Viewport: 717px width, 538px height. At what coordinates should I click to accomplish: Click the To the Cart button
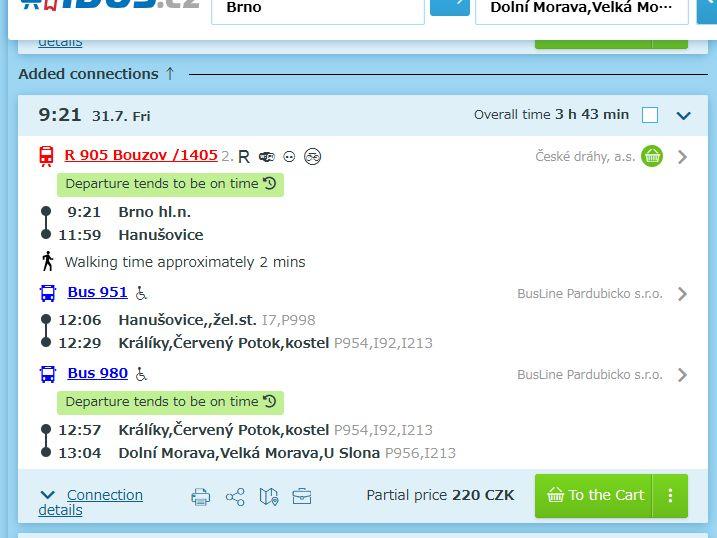[594, 495]
